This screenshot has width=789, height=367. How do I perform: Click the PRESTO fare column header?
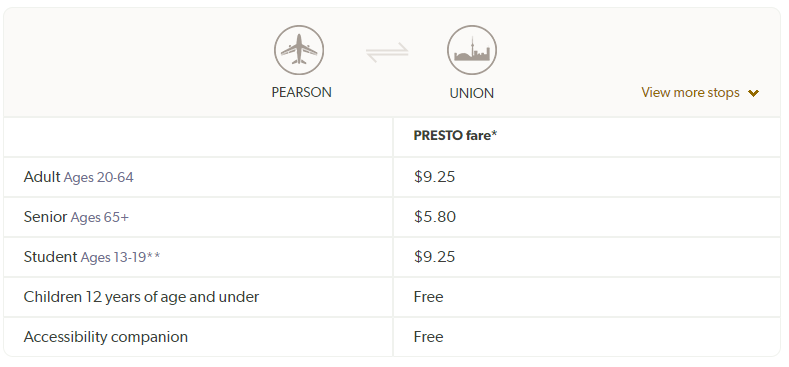click(x=455, y=135)
